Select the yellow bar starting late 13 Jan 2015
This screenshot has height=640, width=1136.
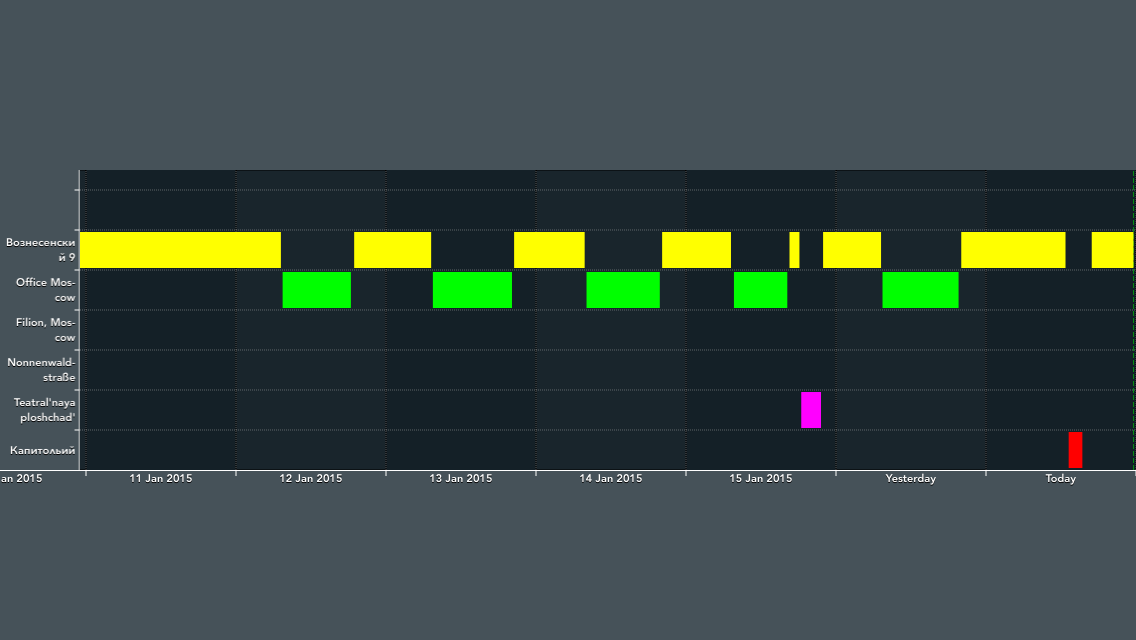[549, 250]
